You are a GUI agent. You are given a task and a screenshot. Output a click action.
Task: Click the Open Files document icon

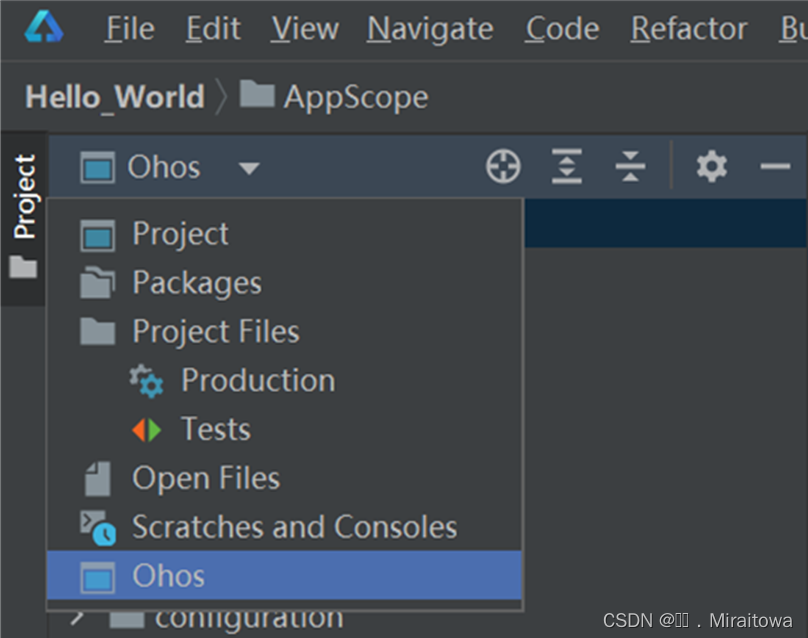[x=97, y=479]
